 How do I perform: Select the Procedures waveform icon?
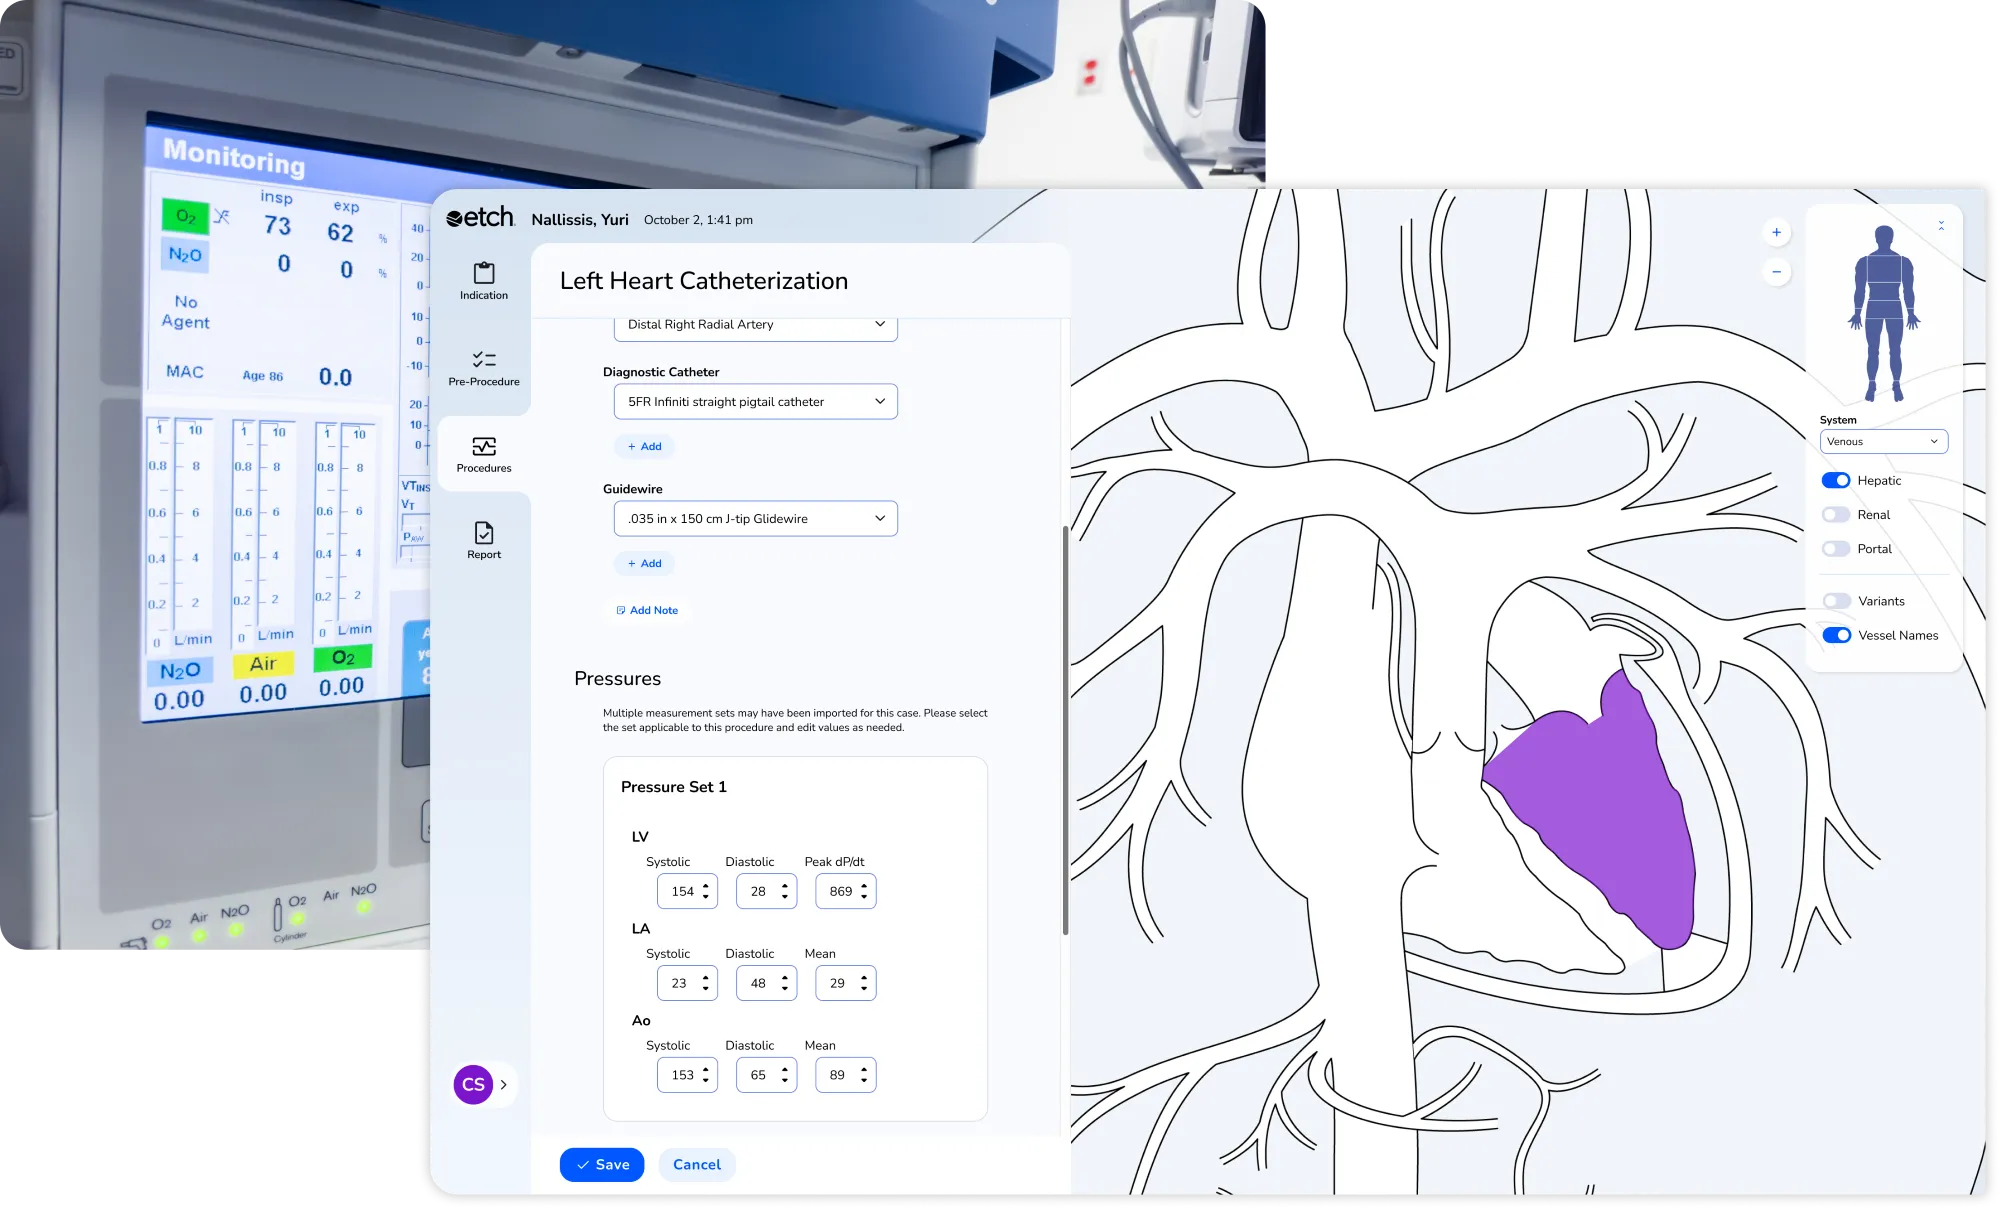click(x=484, y=446)
